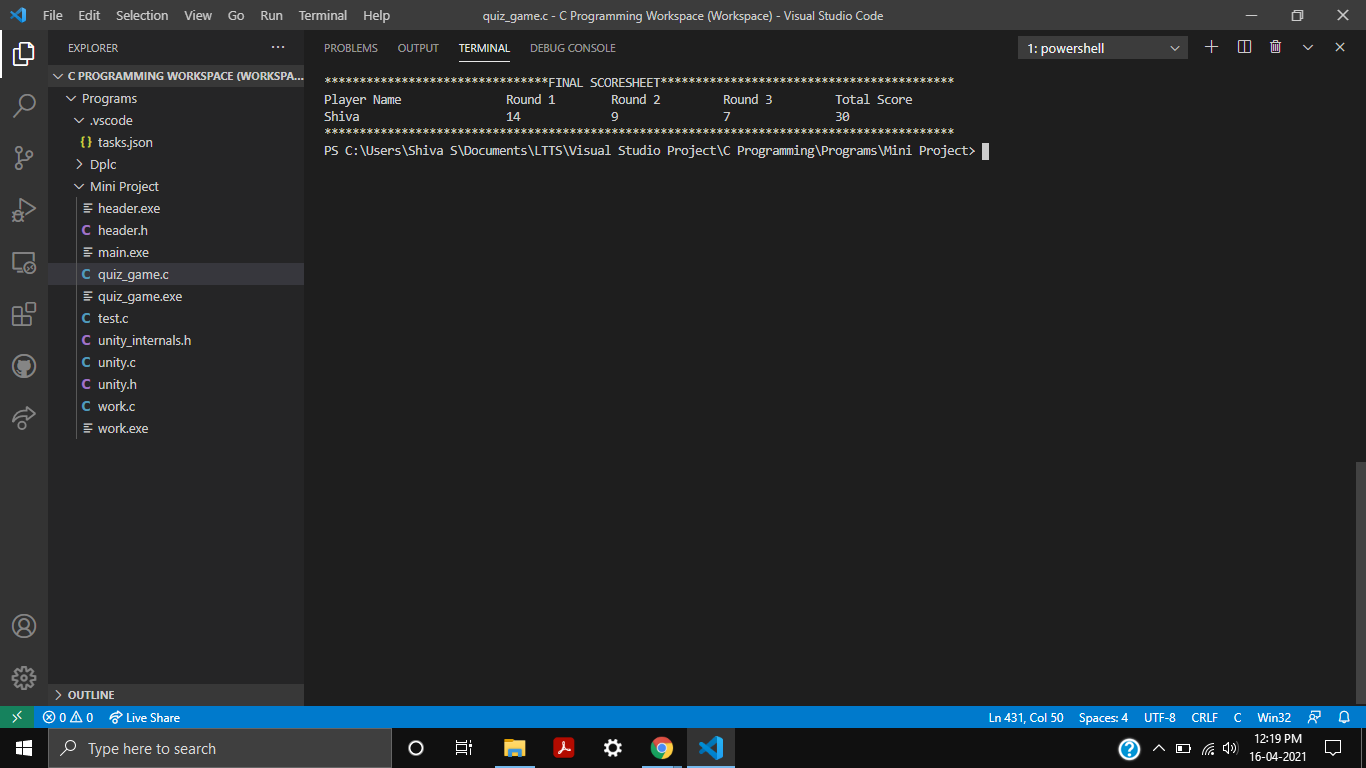This screenshot has width=1366, height=768.
Task: Kill the terminal using the trash icon
Action: click(x=1275, y=46)
